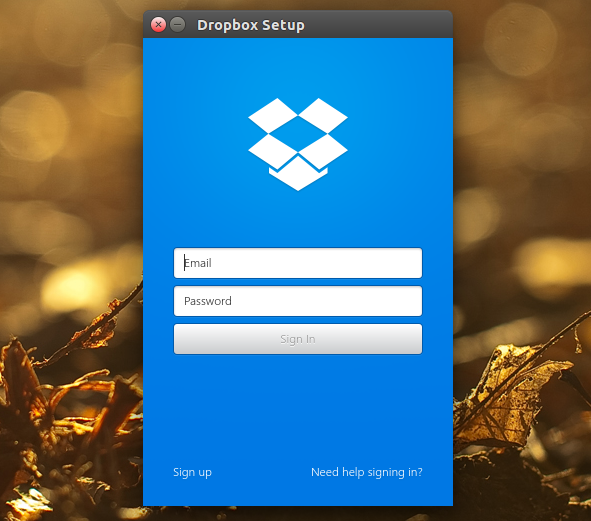Open the Need help signing in? link
591x521 pixels.
coord(367,472)
